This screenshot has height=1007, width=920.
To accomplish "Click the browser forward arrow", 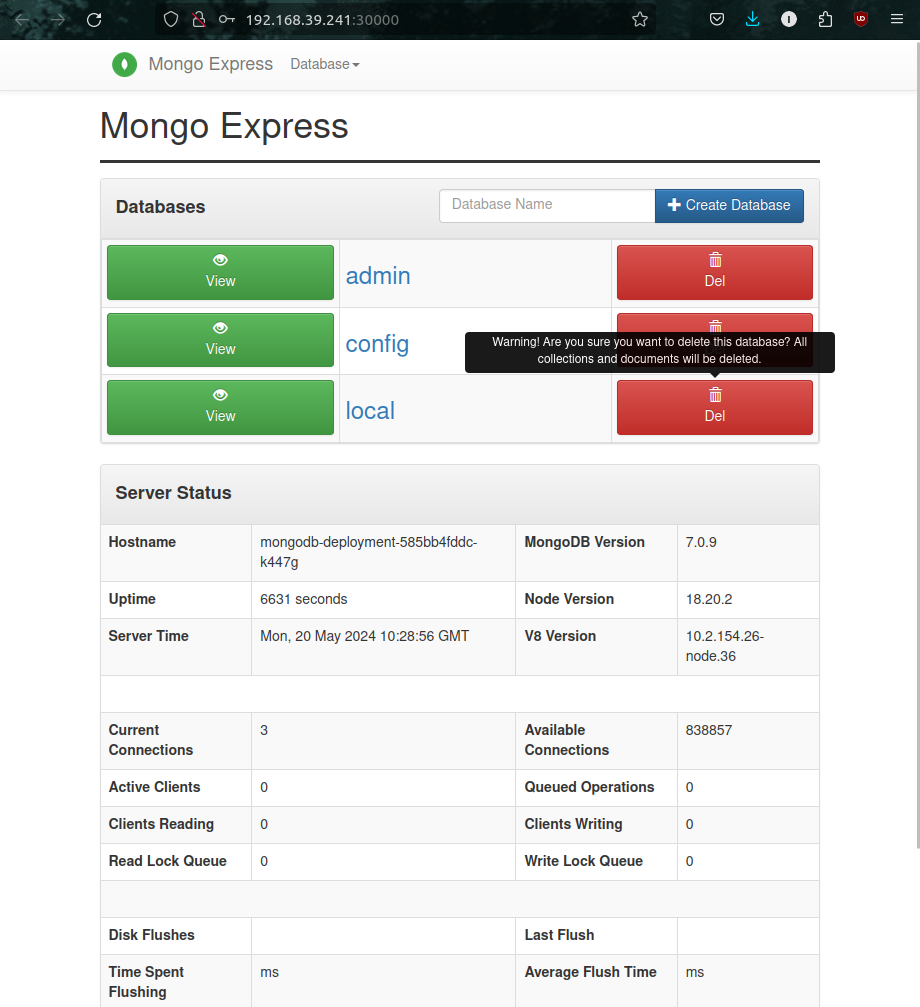I will click(x=58, y=20).
